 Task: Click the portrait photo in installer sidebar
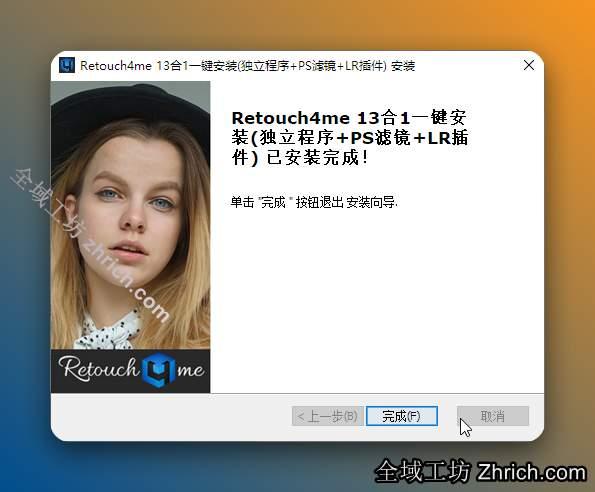click(131, 215)
